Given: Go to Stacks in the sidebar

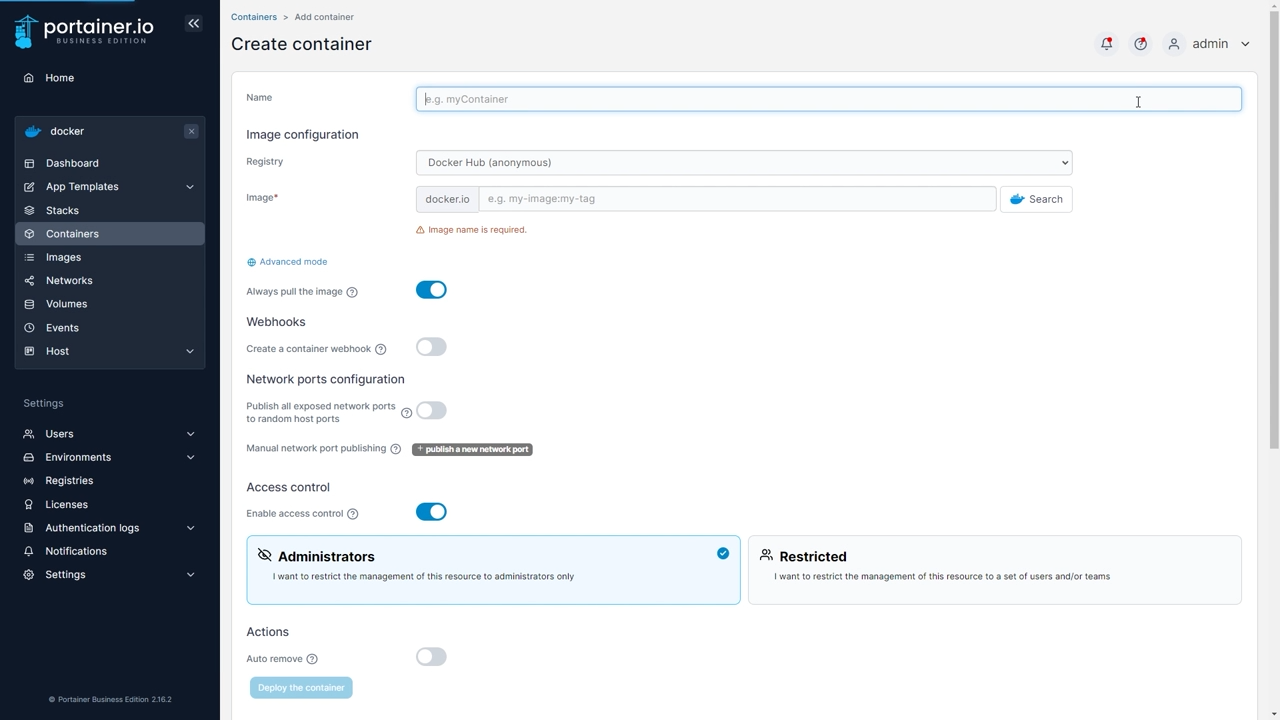Looking at the screenshot, I should coord(62,211).
